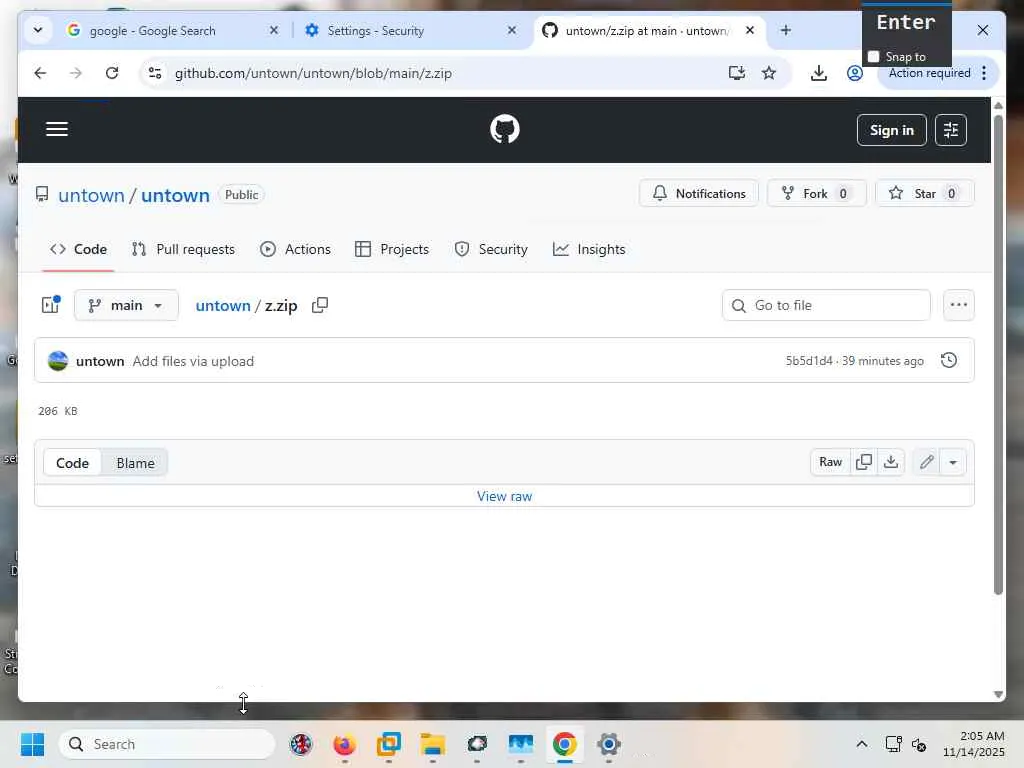The image size is (1024, 768).
Task: Open untown owner link in header
Action: pyautogui.click(x=91, y=195)
